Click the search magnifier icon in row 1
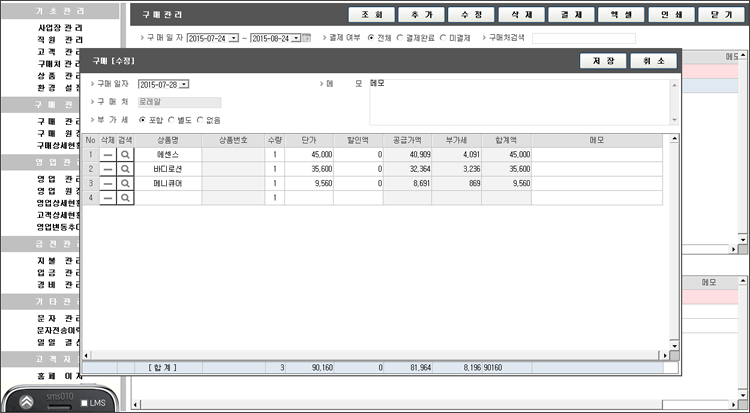The width and height of the screenshot is (750, 413). pyautogui.click(x=125, y=156)
